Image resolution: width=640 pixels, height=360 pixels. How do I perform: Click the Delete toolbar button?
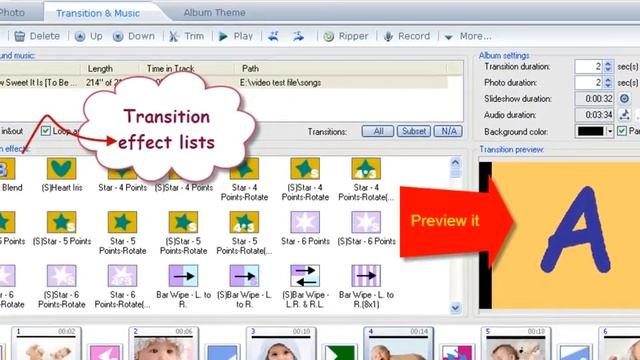[37, 36]
